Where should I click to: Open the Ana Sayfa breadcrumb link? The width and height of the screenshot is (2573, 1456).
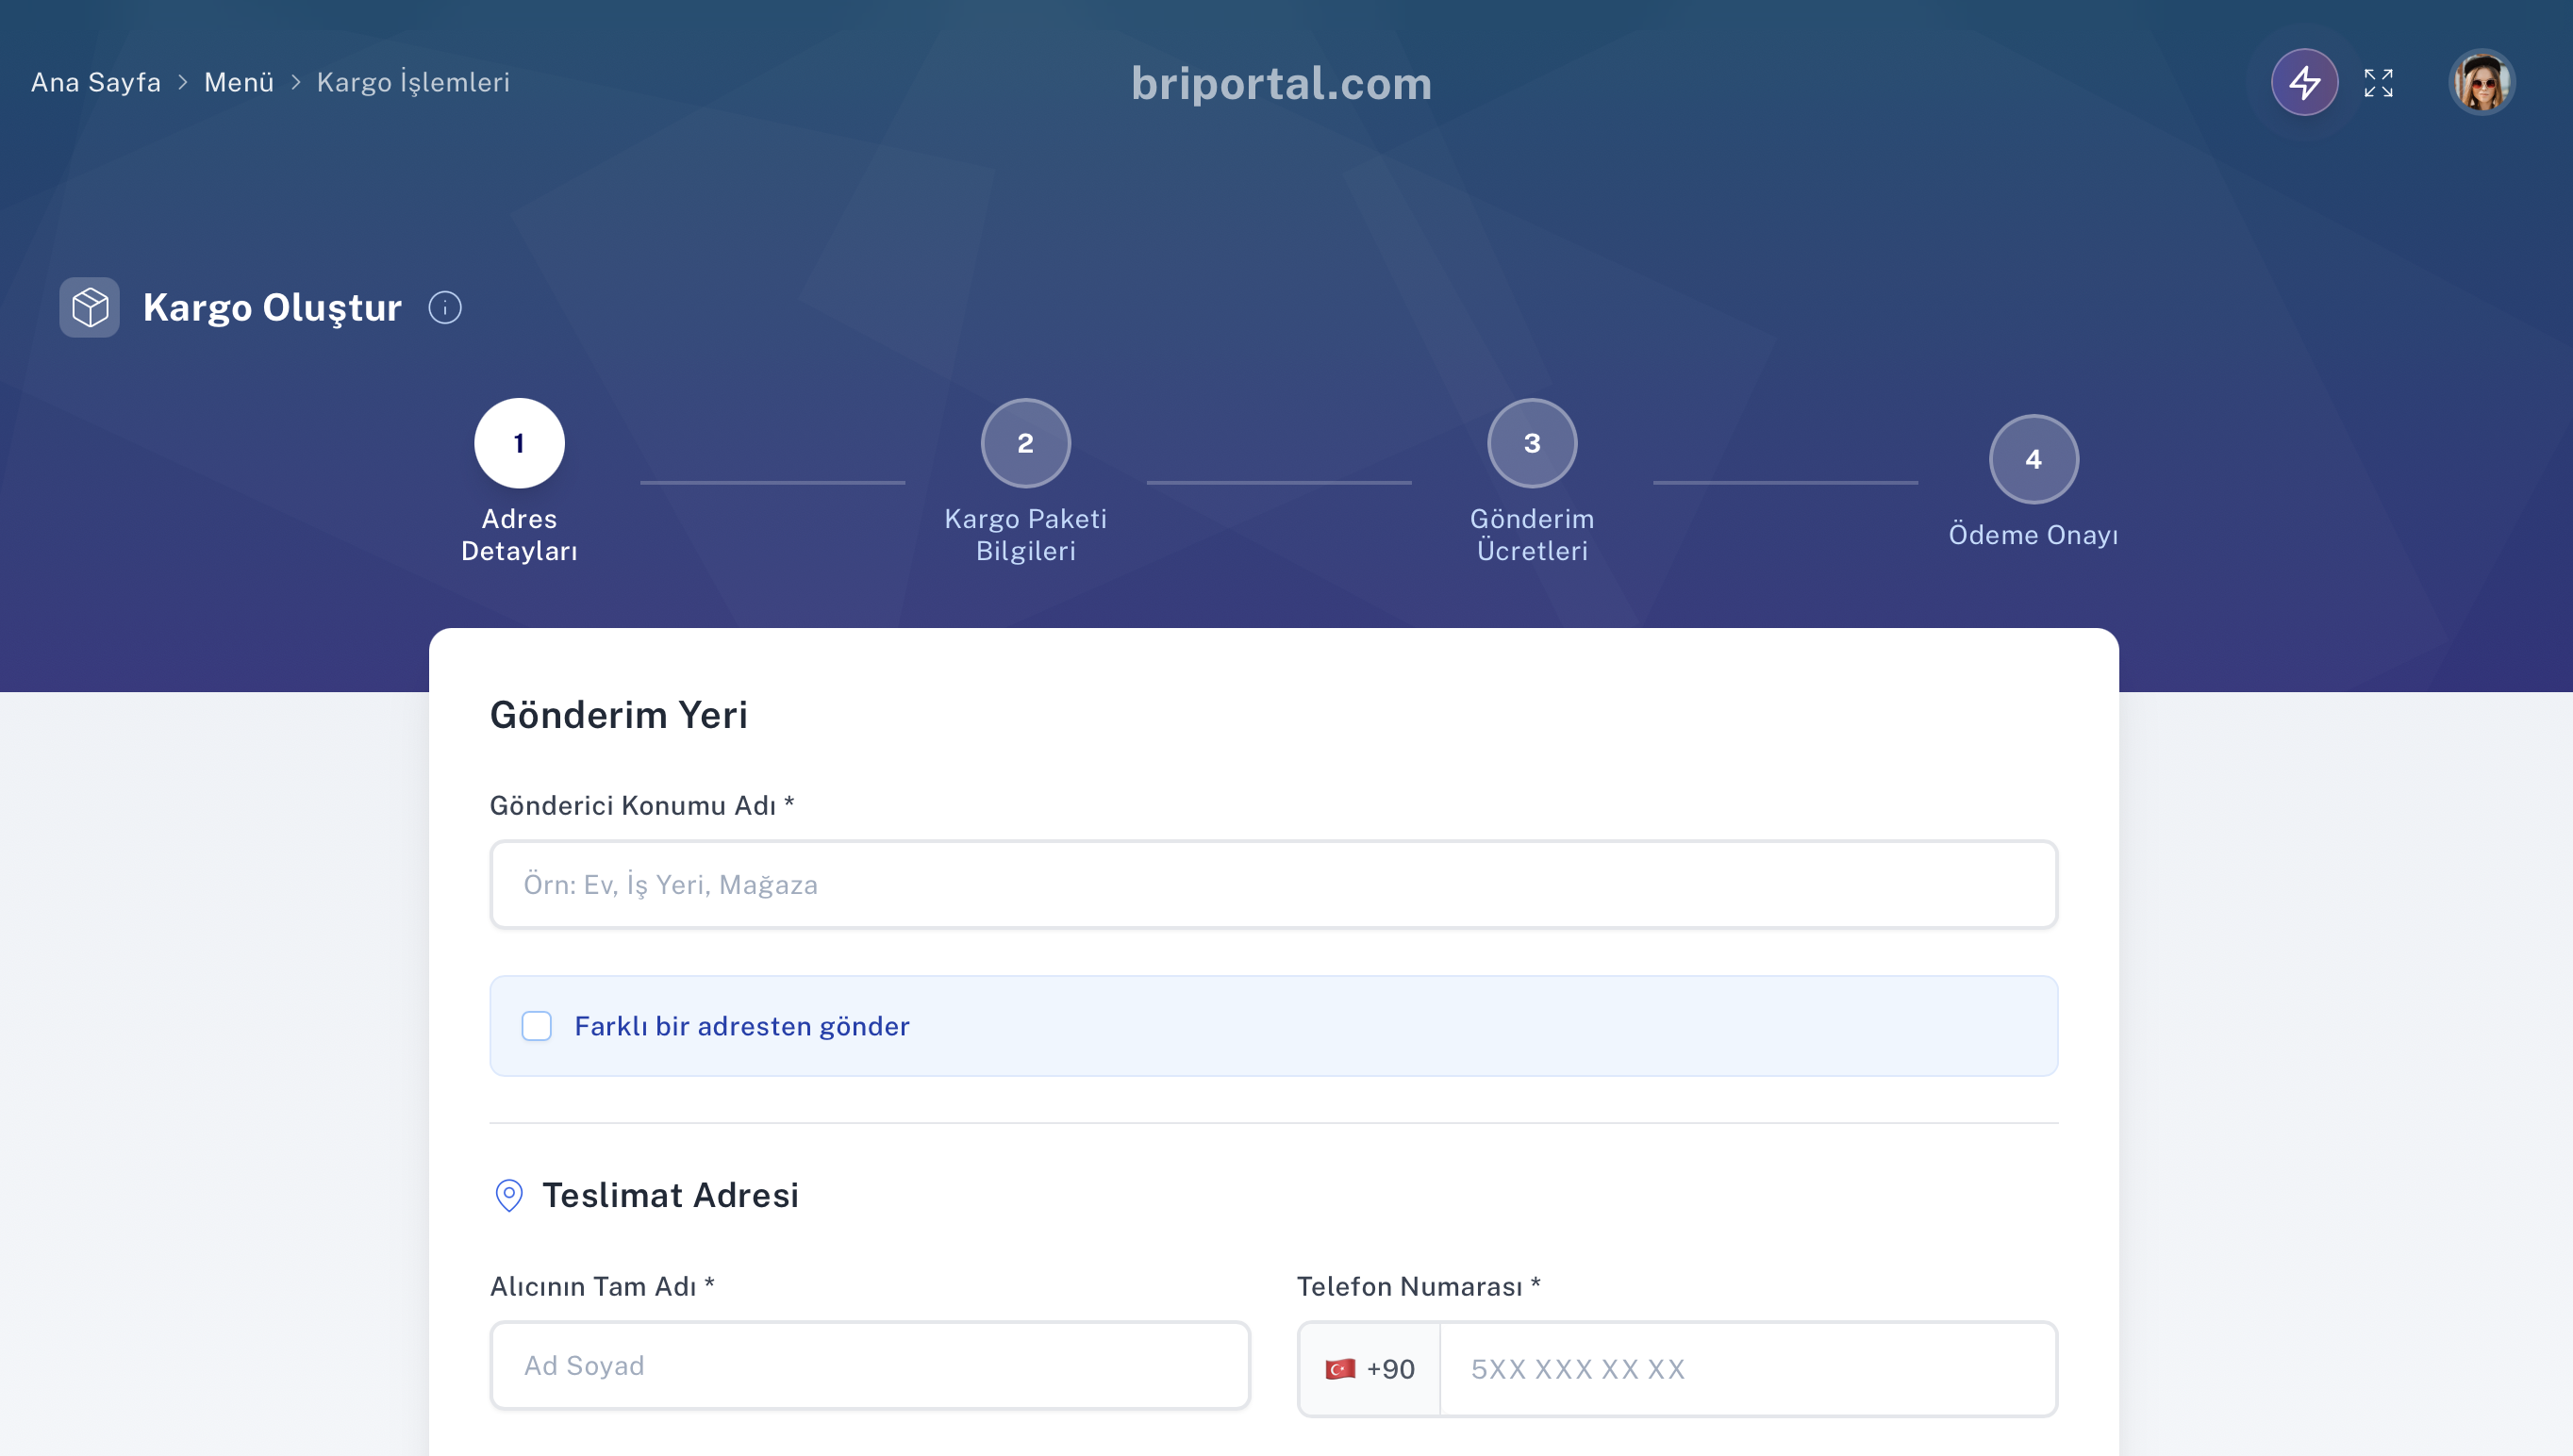(x=96, y=82)
